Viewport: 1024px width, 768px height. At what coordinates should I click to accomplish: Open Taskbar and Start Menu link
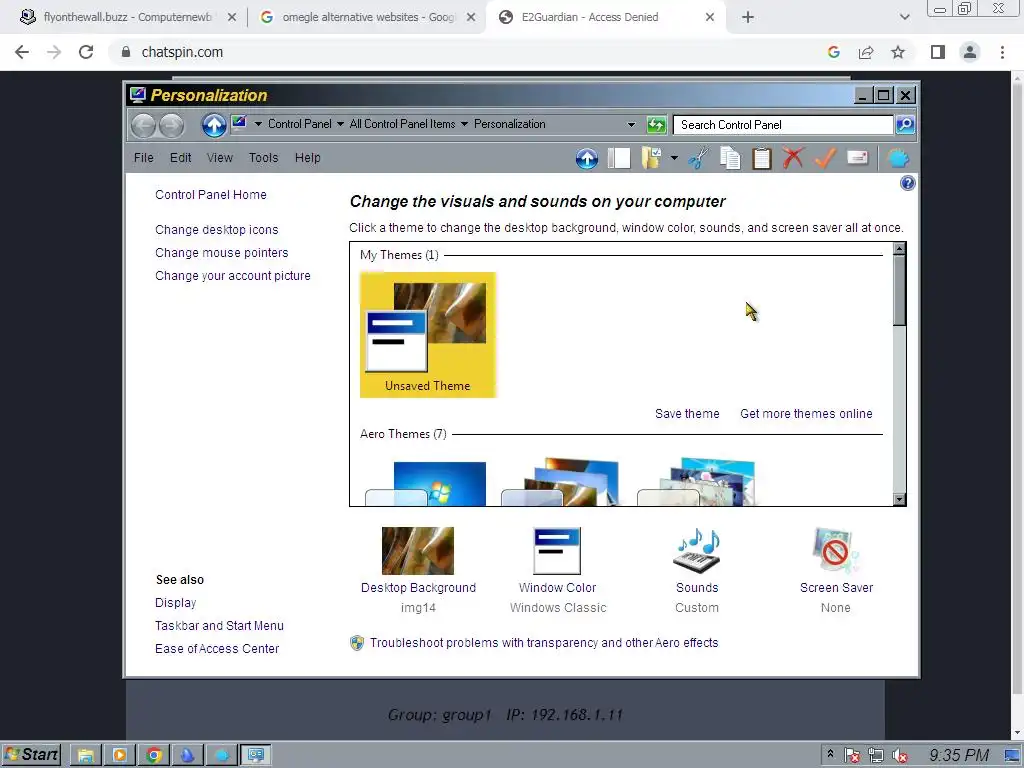pos(219,626)
